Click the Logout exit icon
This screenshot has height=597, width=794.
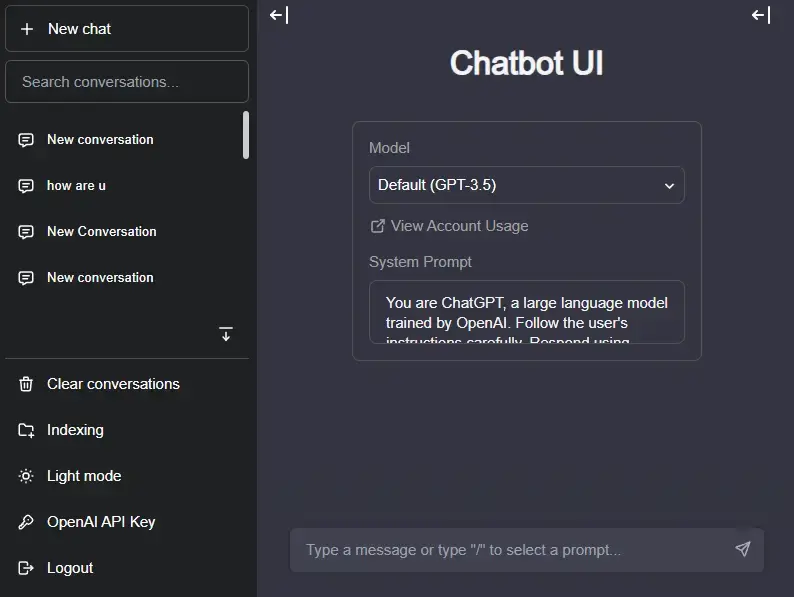(26, 568)
